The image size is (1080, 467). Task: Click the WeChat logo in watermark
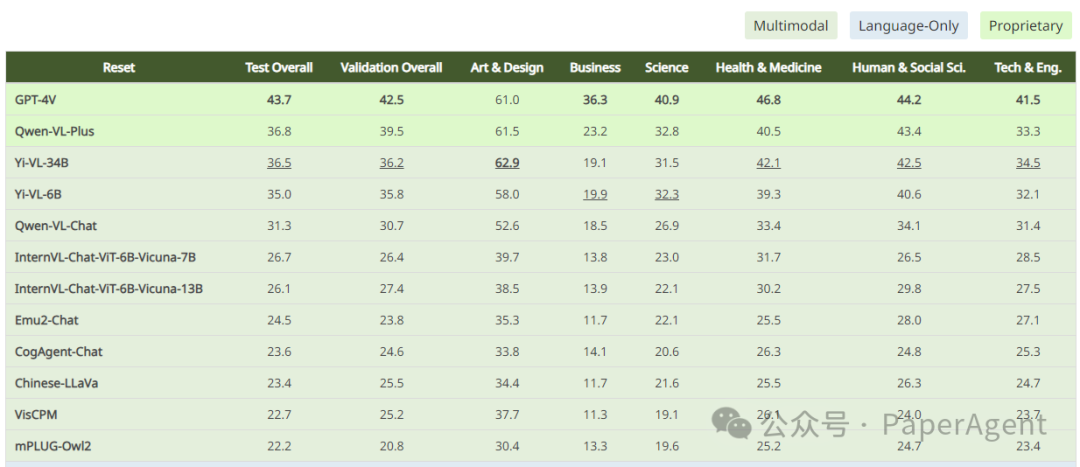click(x=731, y=422)
